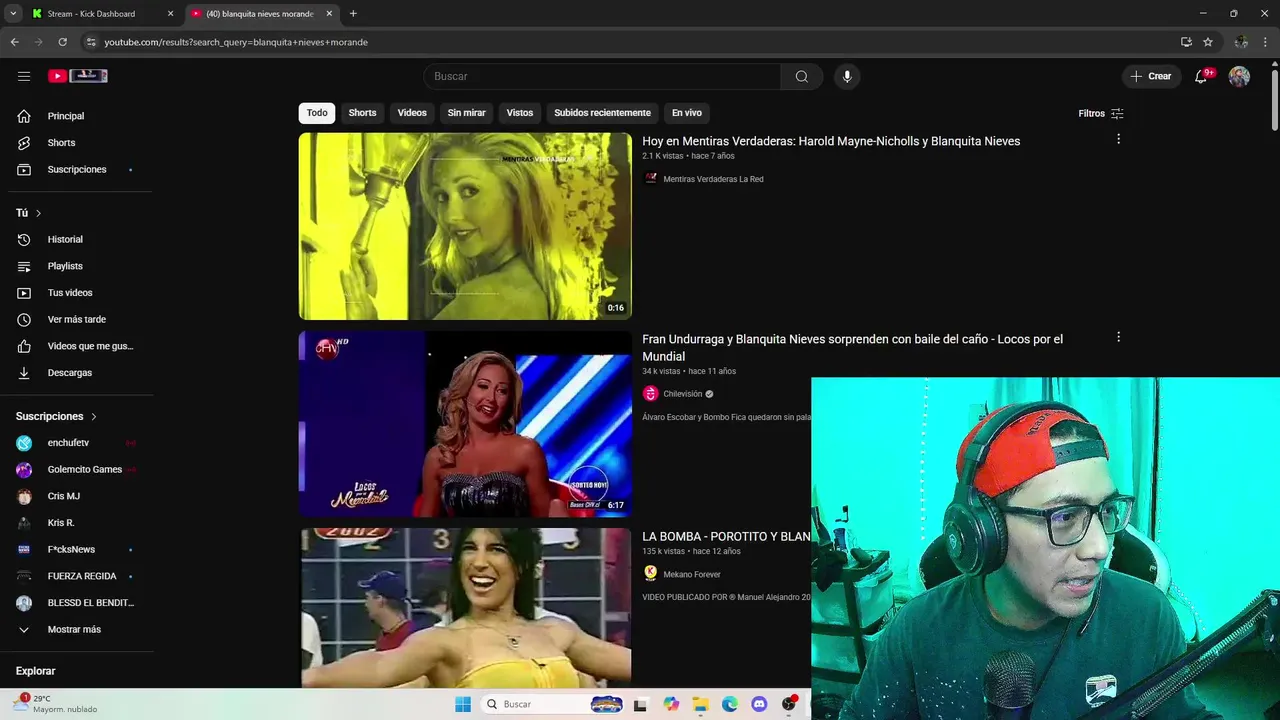Open the Harold Mayne-Nicholls video title
The image size is (1280, 720).
[831, 141]
